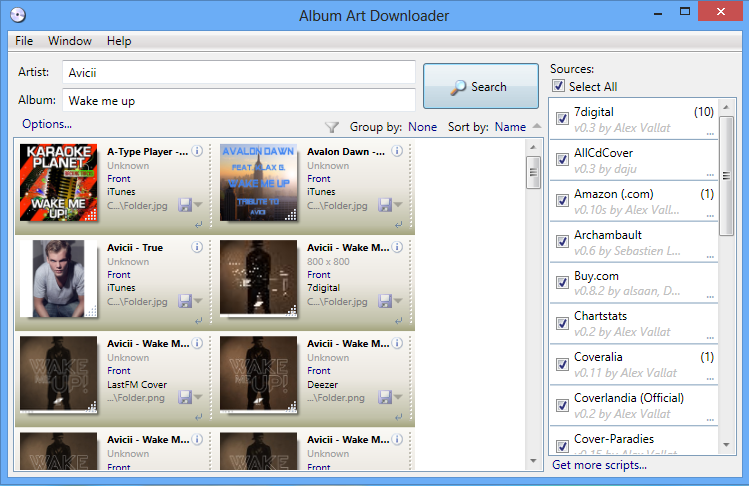Click the return arrow on Avalon Dawn result

pos(398,225)
